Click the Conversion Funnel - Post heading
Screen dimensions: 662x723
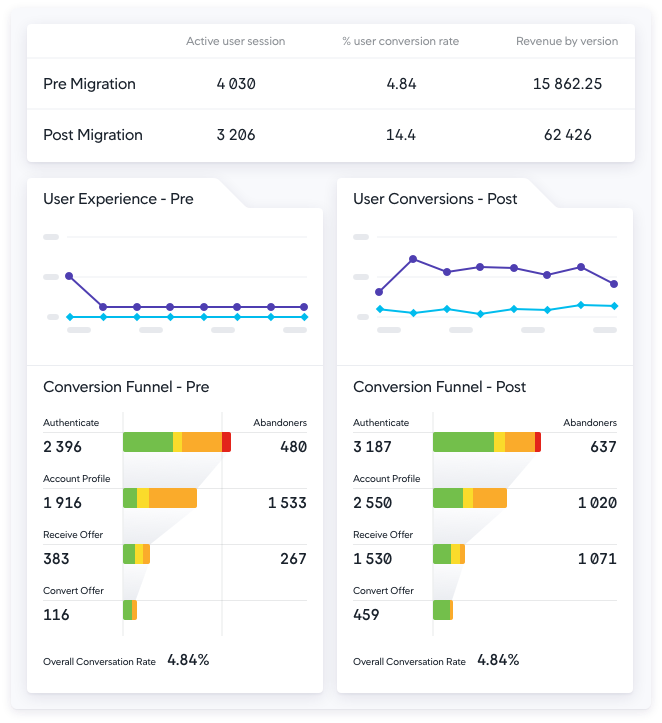[439, 387]
